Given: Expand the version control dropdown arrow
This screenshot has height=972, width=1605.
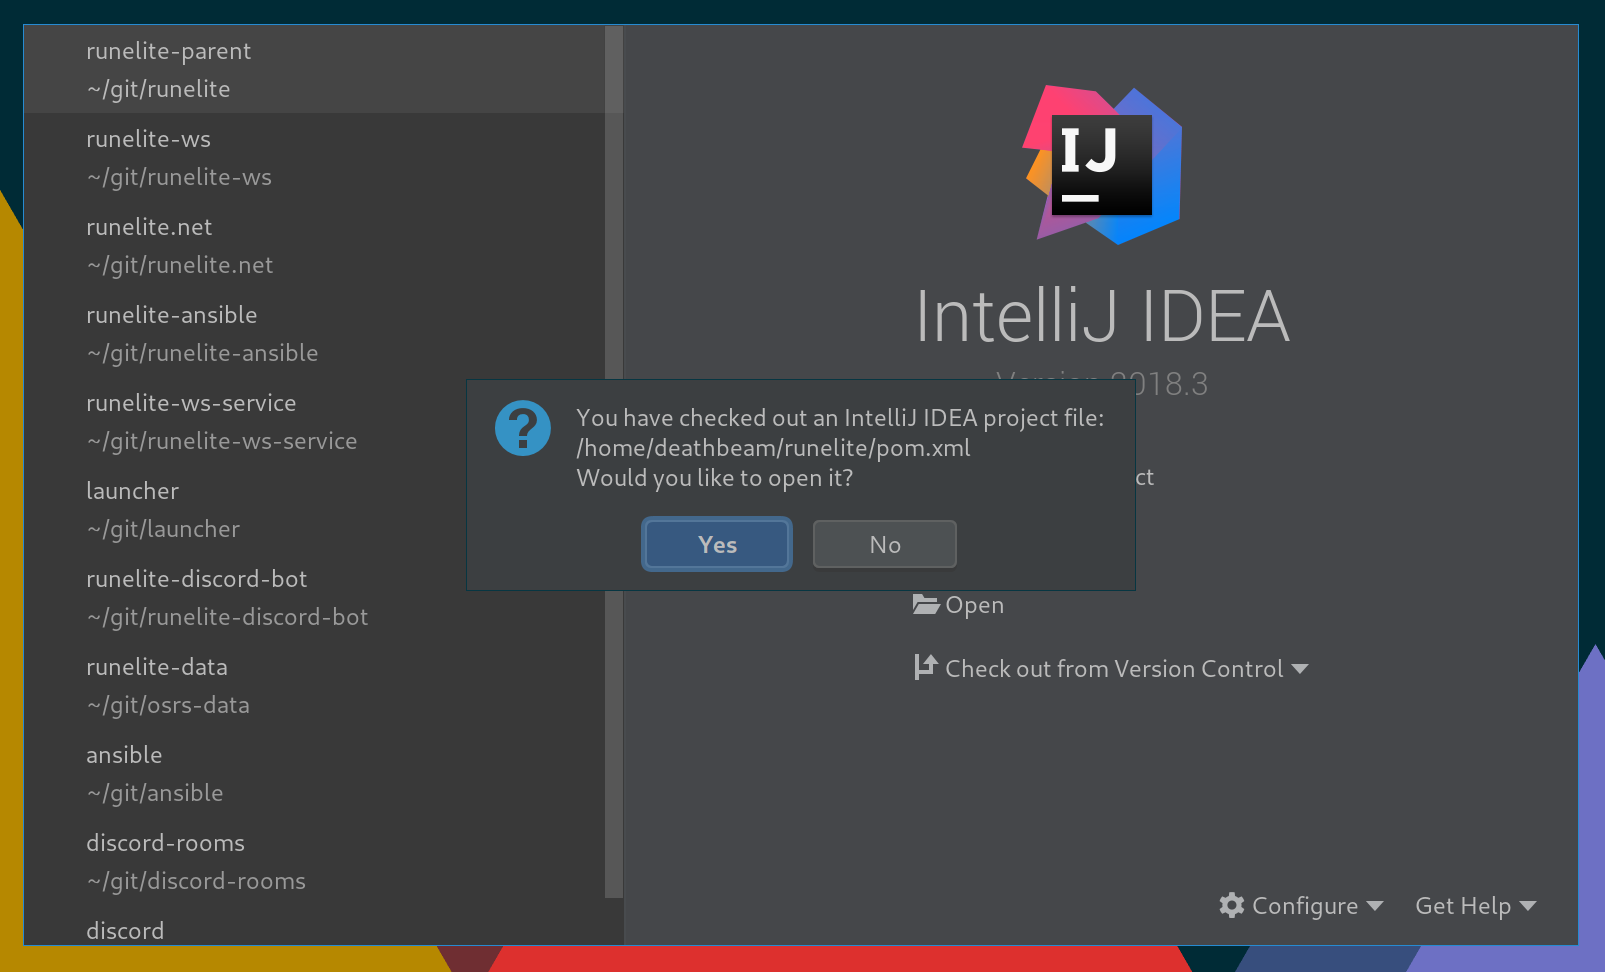Looking at the screenshot, I should click(1300, 669).
